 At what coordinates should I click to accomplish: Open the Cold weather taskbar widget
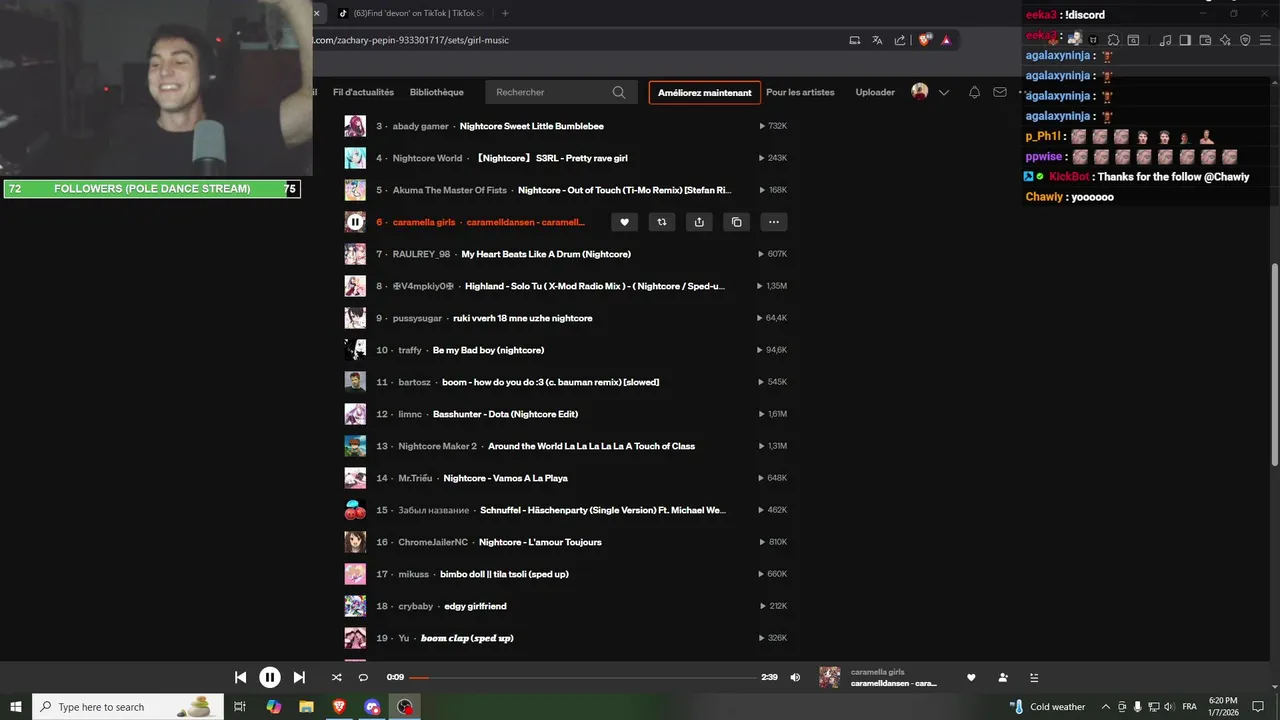pos(1047,707)
